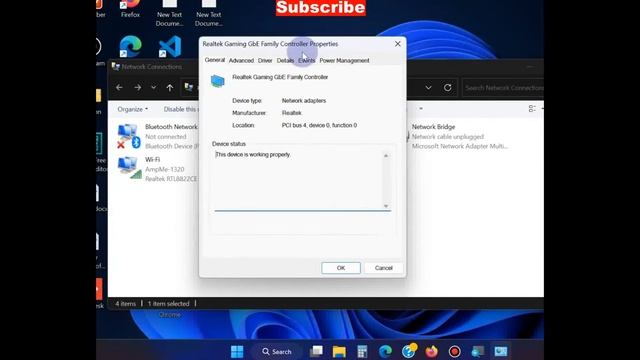Image resolution: width=640 pixels, height=360 pixels.
Task: Open recent locations dropdown in Network Connections
Action: tap(153, 87)
